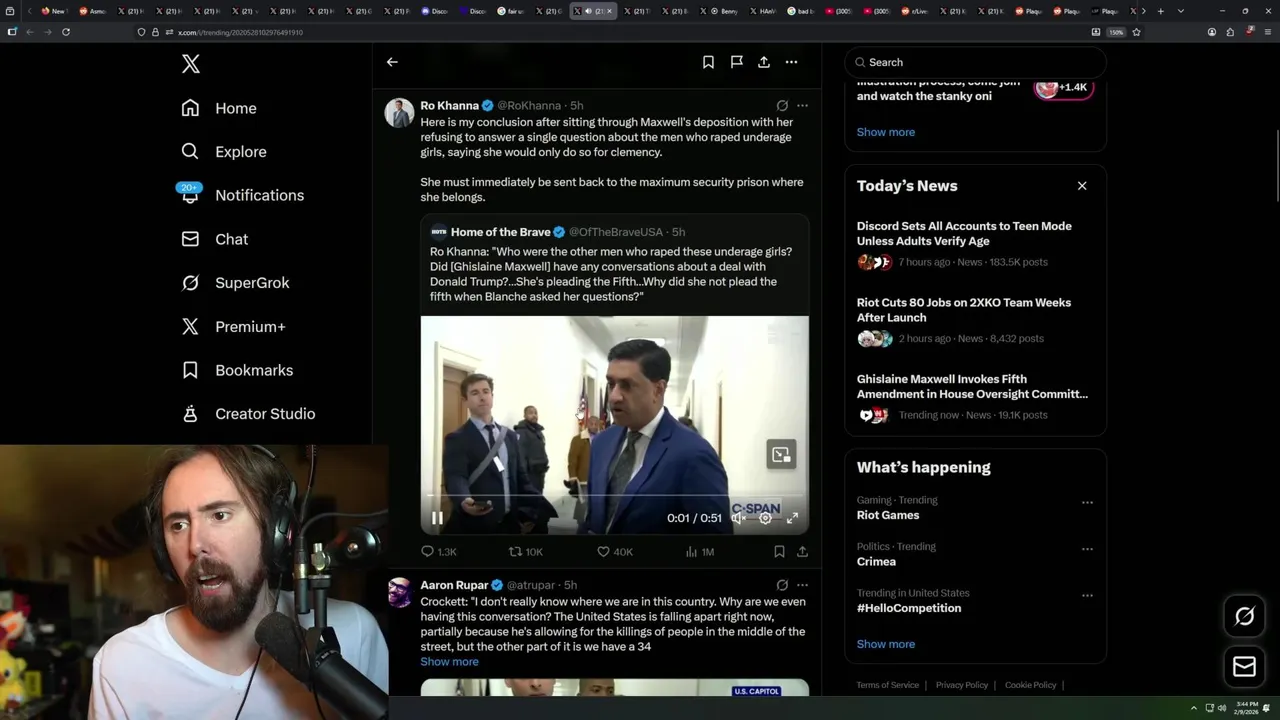Click the share icon in the top header
Screen dimensions: 1280x720
pos(764,62)
